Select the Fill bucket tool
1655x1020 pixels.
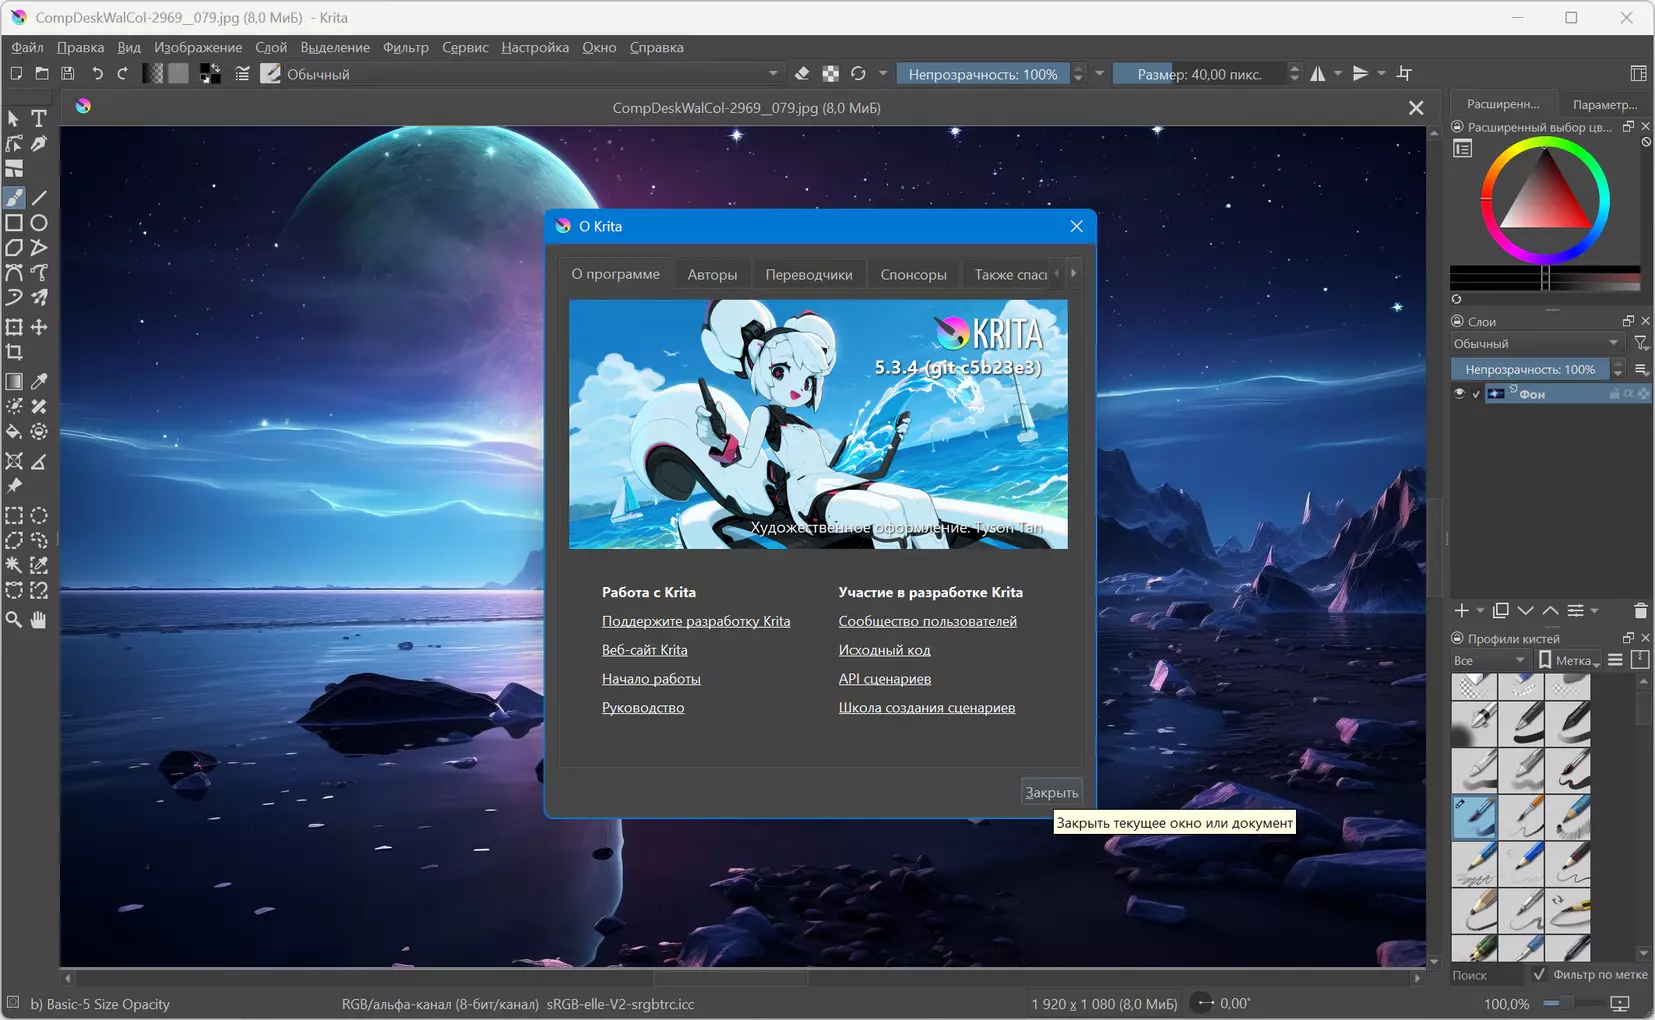click(x=14, y=432)
